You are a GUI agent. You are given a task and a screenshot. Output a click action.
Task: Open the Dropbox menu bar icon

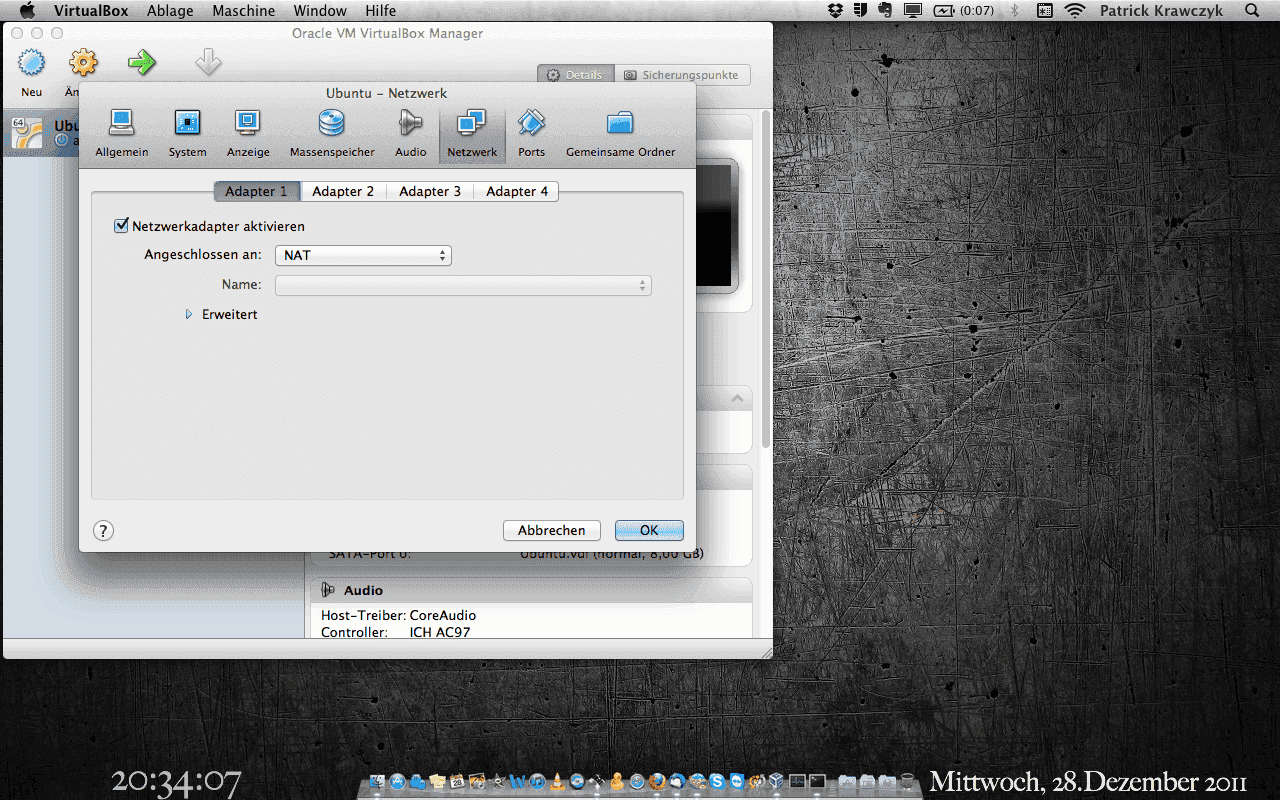(x=836, y=11)
